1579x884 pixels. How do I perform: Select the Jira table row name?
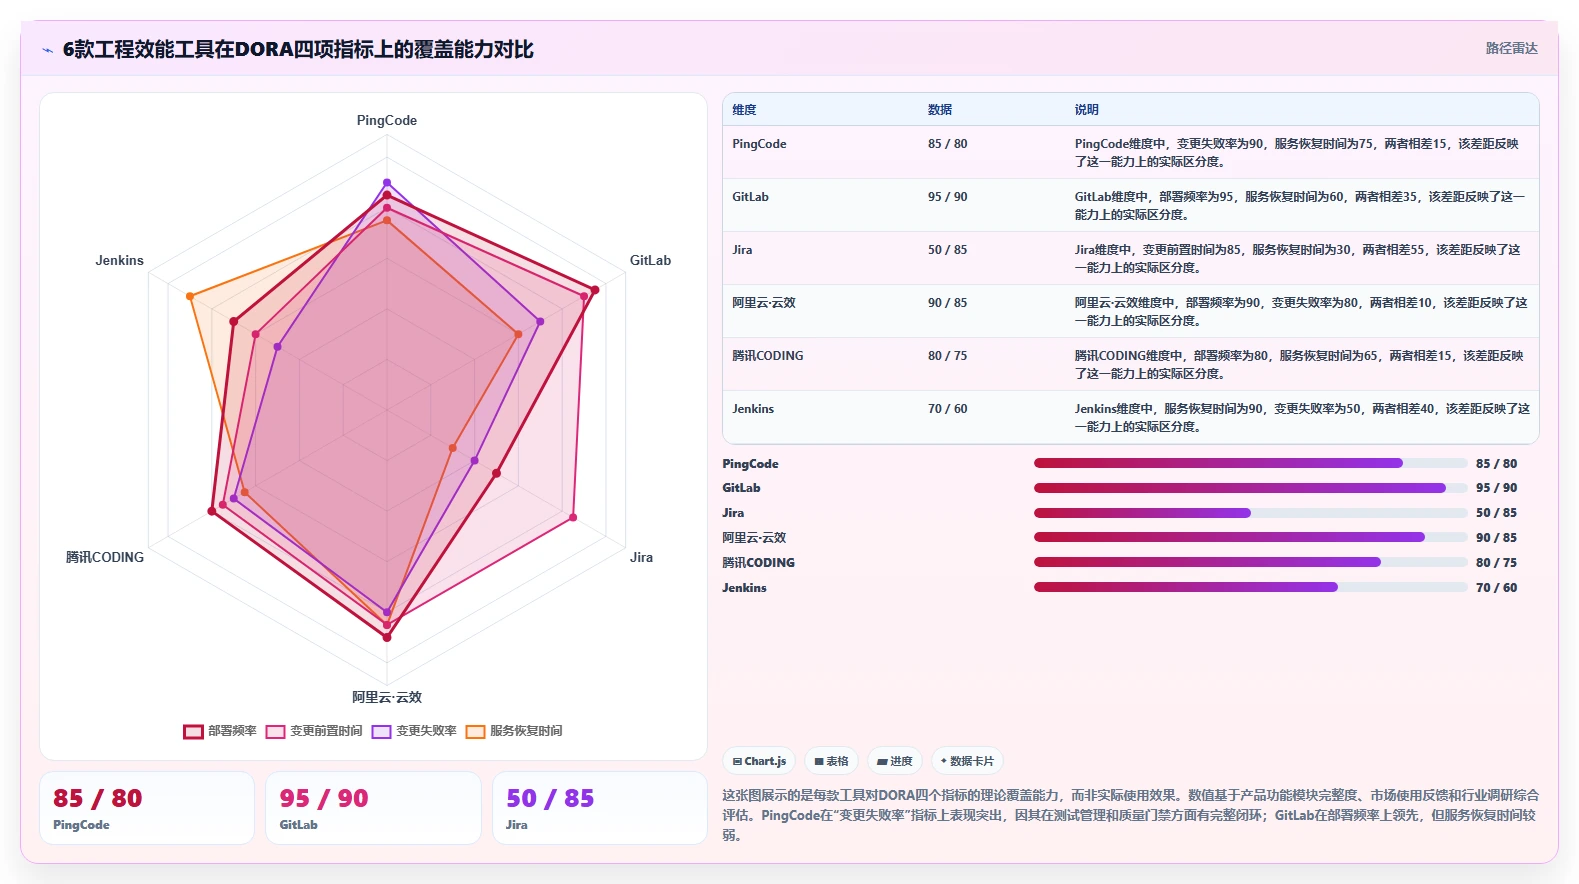(x=742, y=250)
